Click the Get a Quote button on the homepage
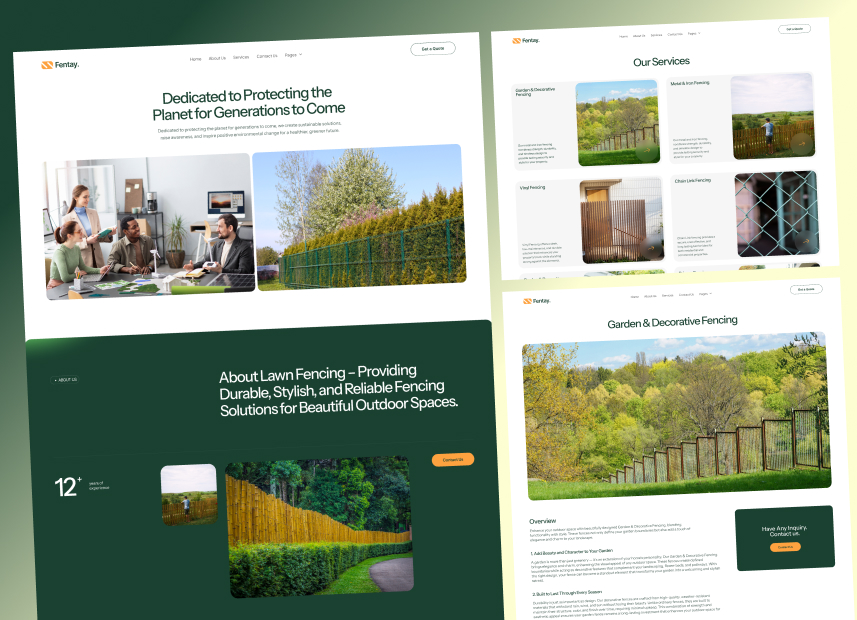The image size is (857, 620). point(432,47)
